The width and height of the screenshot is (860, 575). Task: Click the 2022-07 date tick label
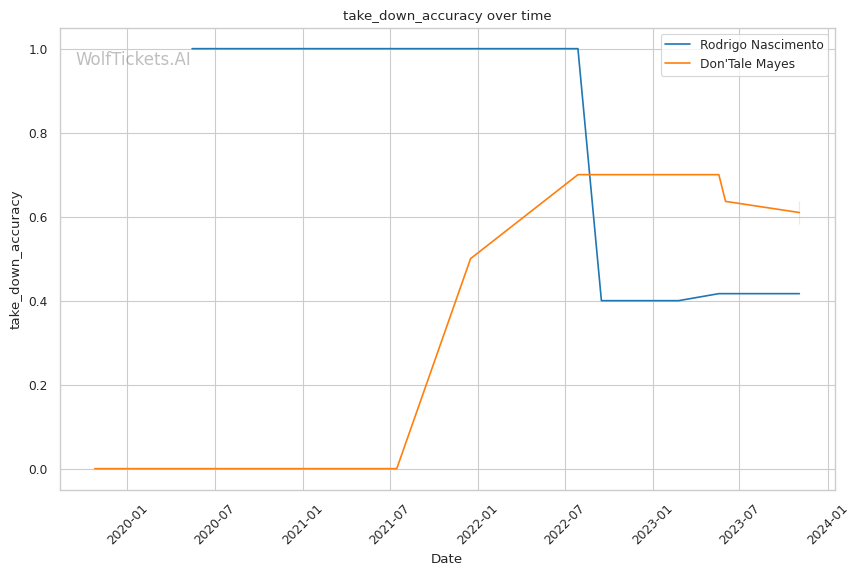564,520
